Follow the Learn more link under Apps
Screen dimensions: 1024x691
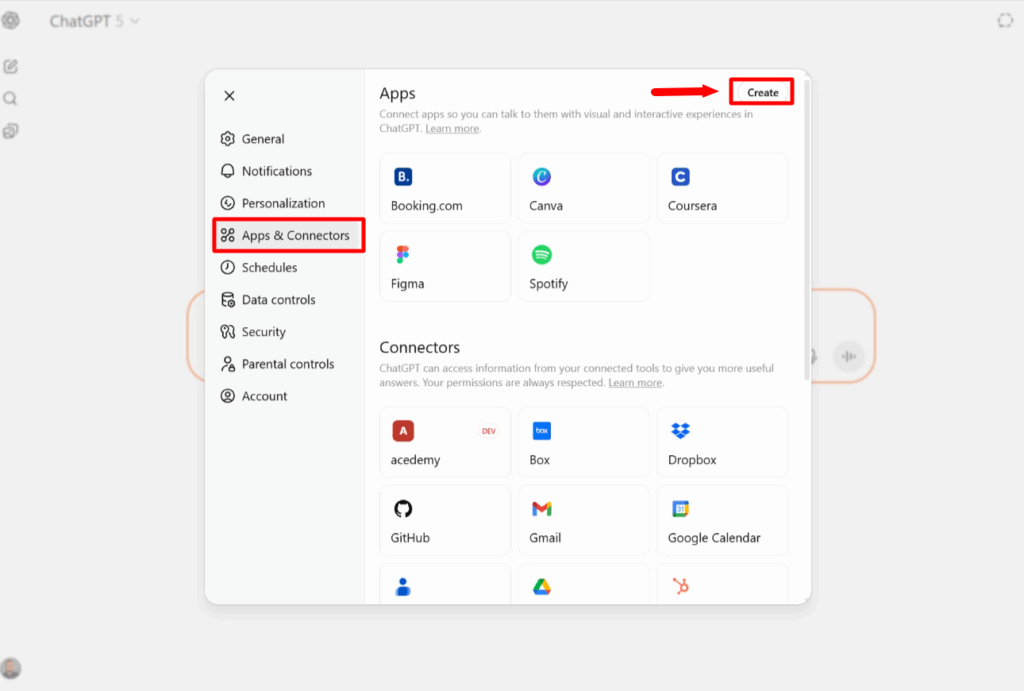[x=452, y=129]
